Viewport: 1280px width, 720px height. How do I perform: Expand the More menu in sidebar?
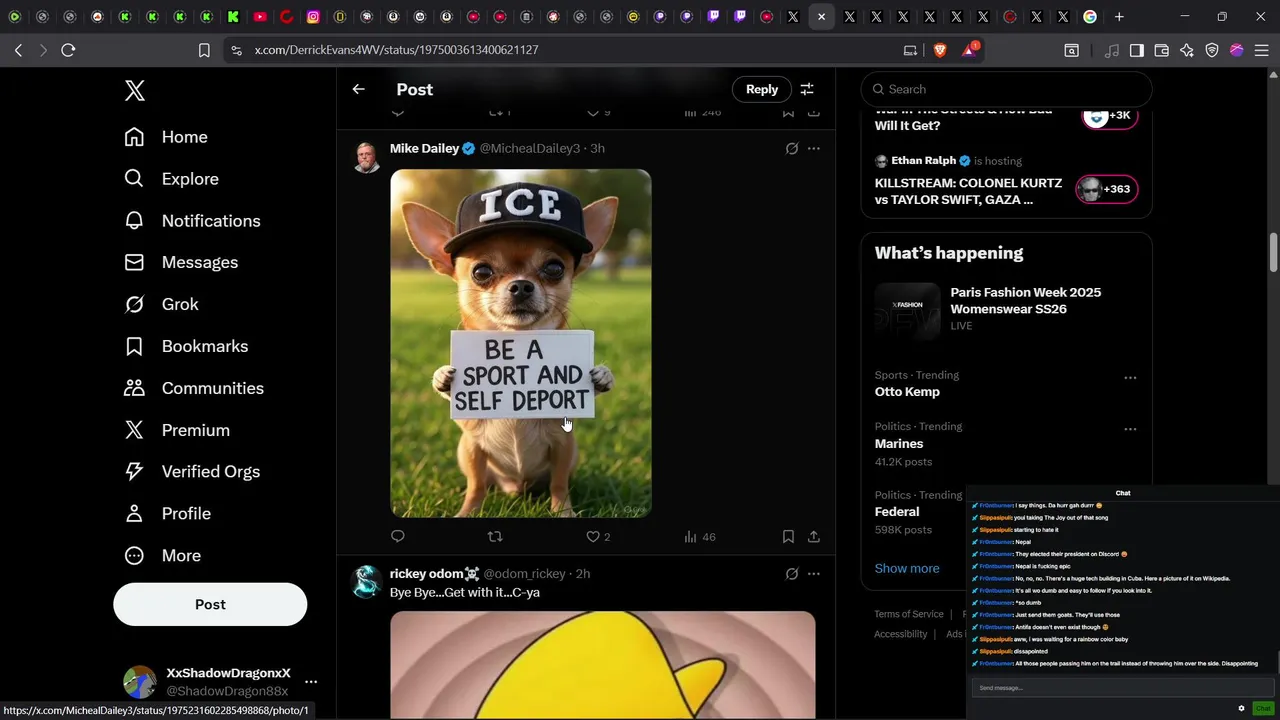(x=162, y=555)
